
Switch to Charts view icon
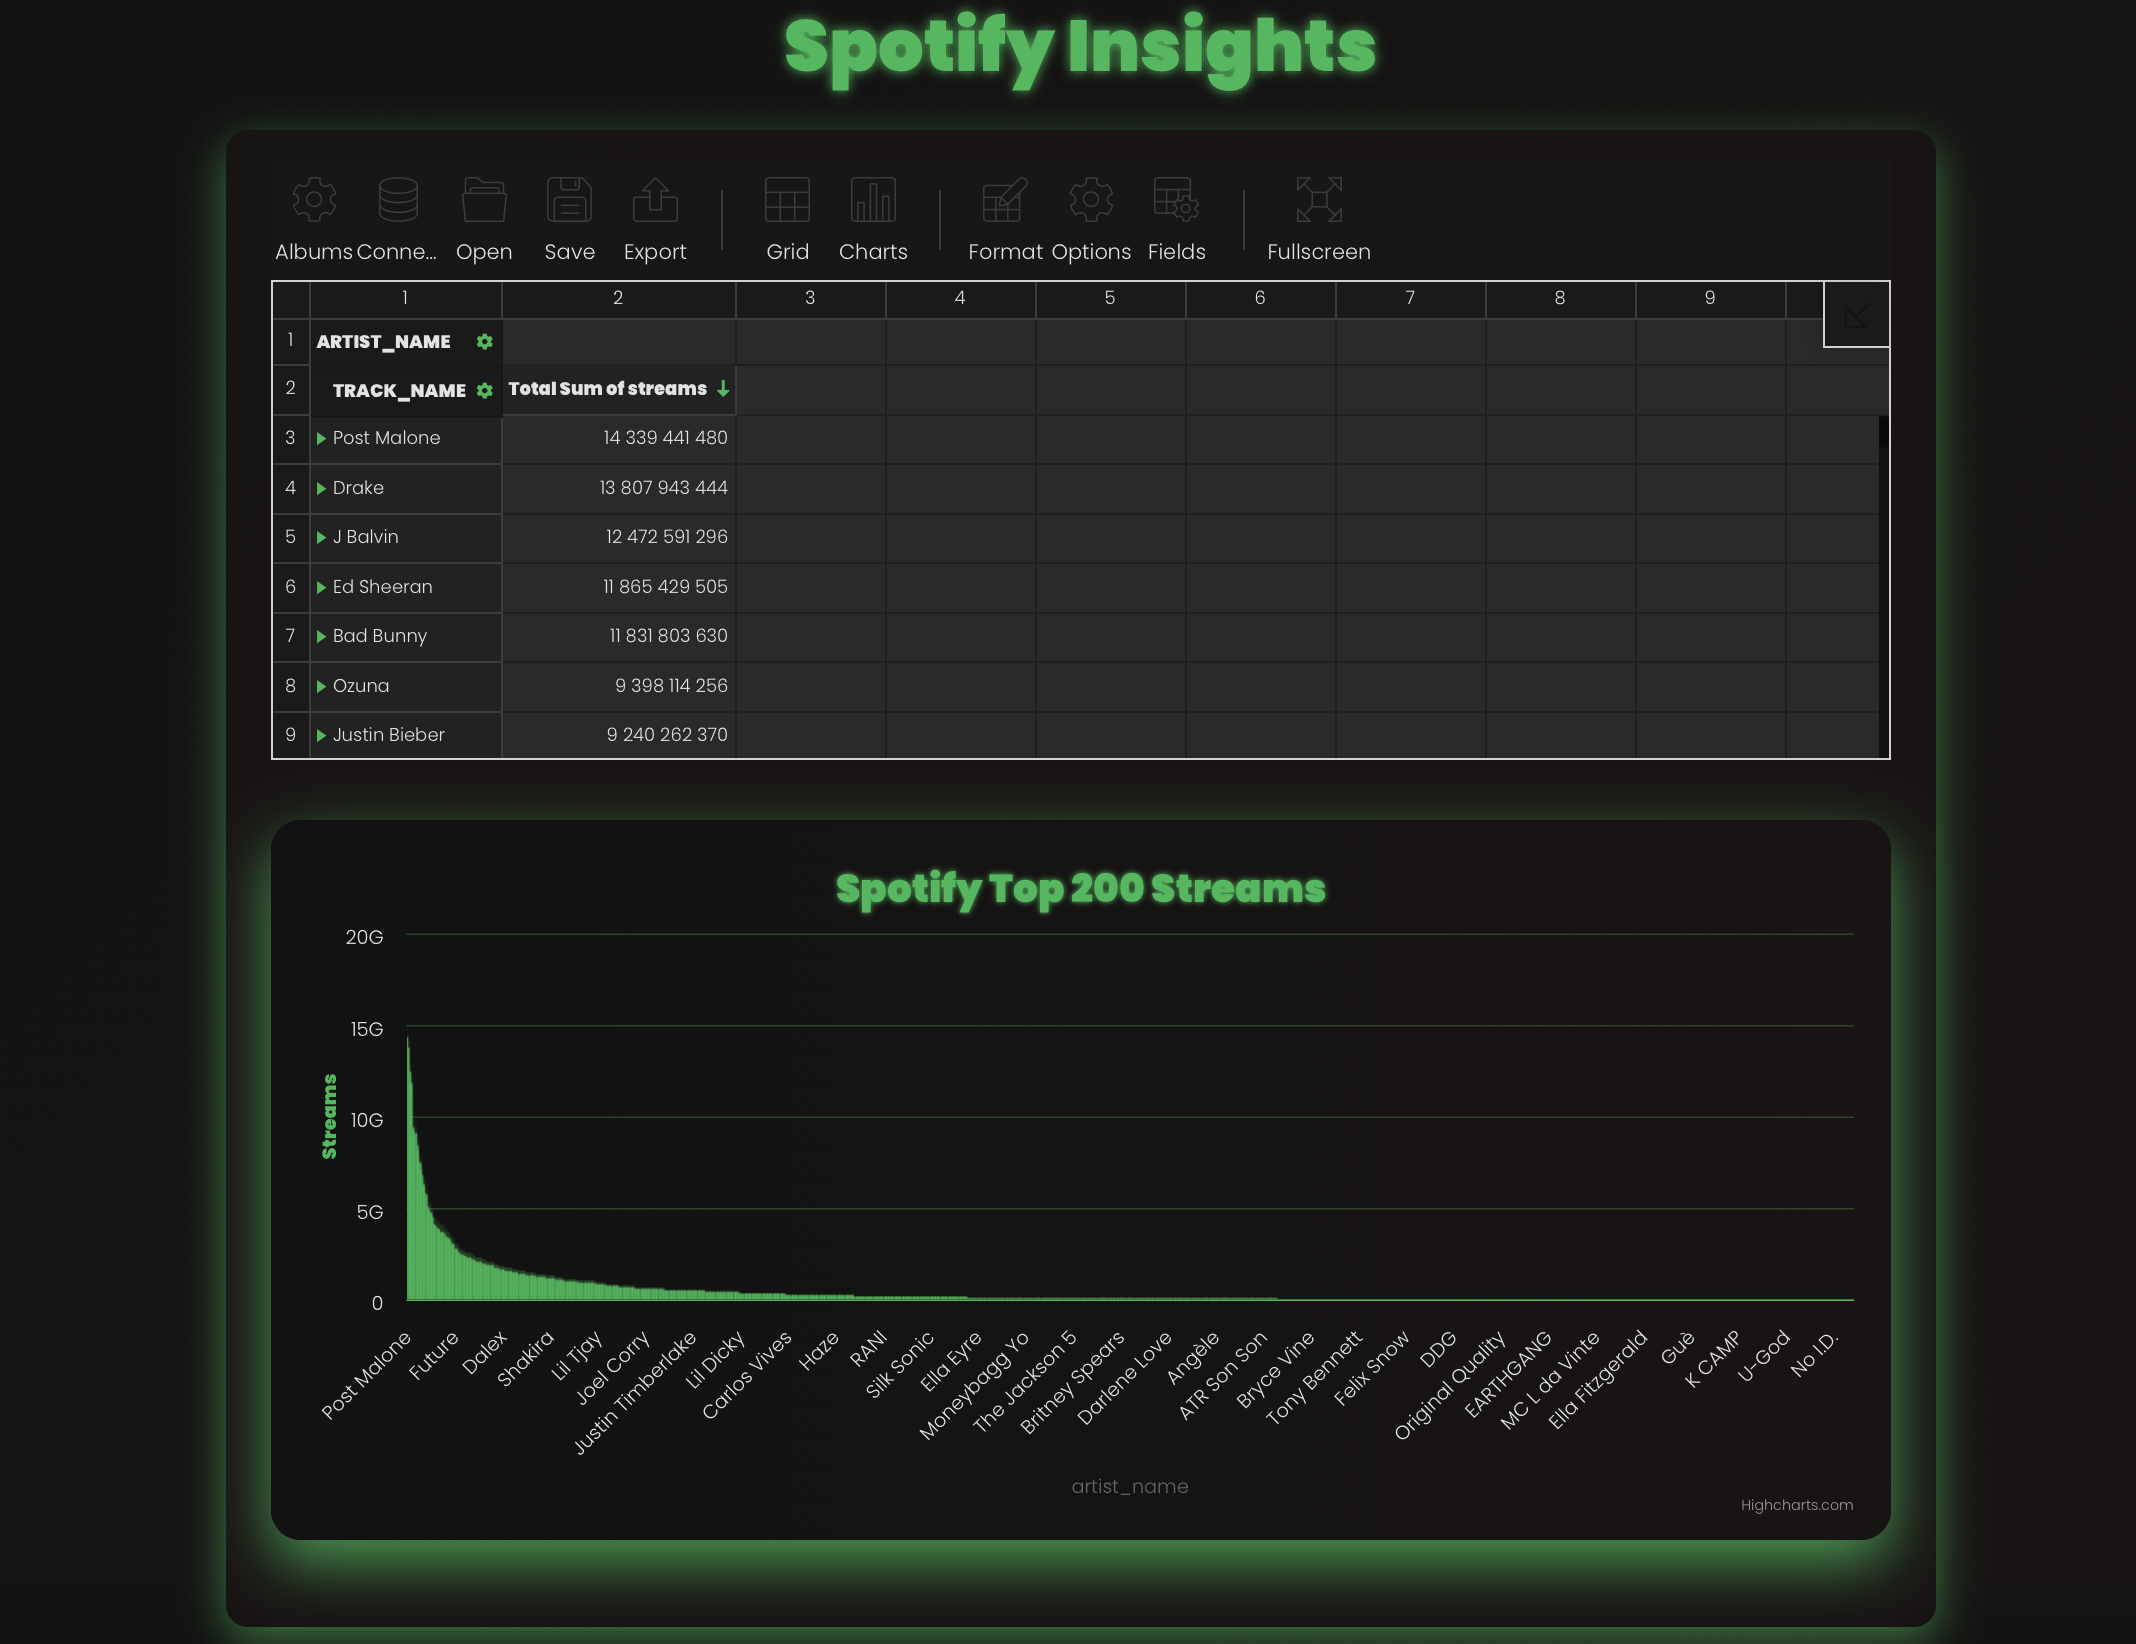873,200
